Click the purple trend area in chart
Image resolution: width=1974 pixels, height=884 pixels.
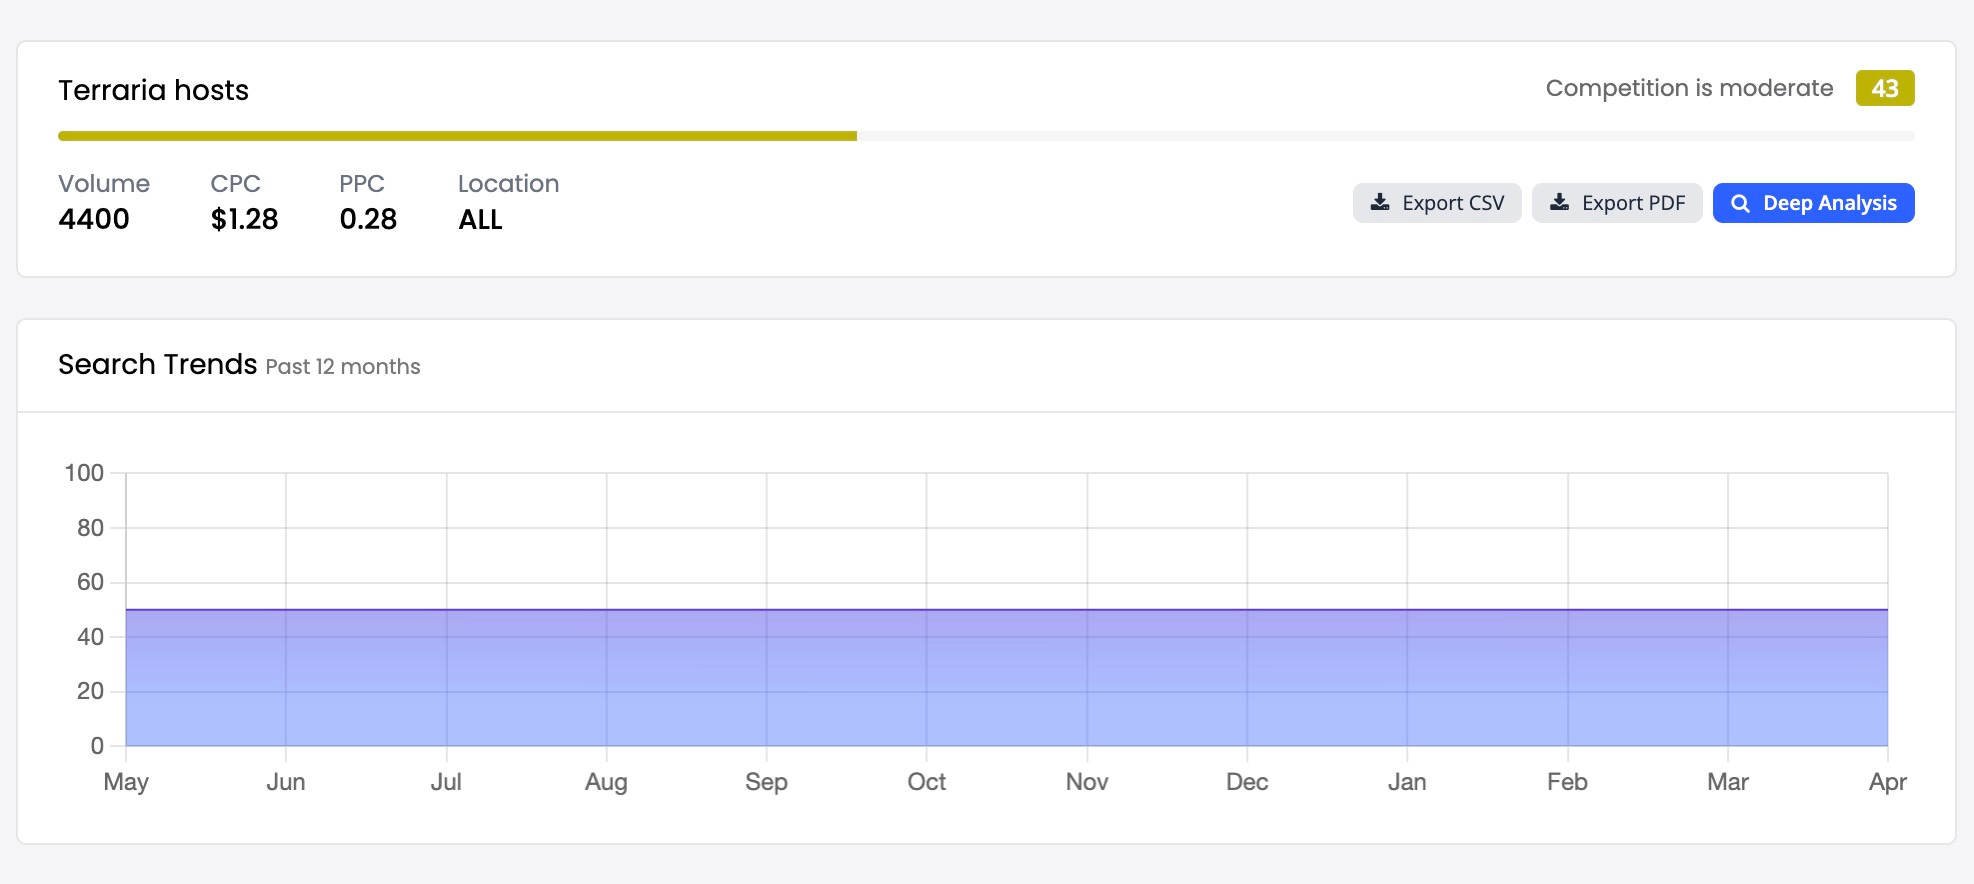point(1007,677)
